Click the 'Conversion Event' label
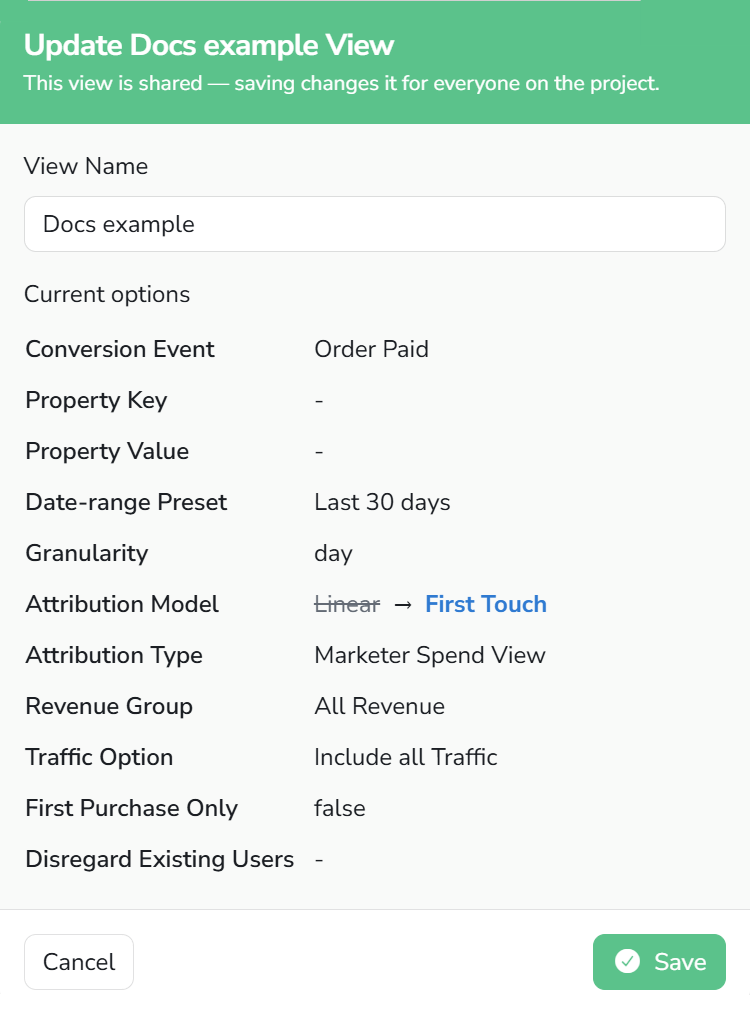750x1014 pixels. pos(120,349)
